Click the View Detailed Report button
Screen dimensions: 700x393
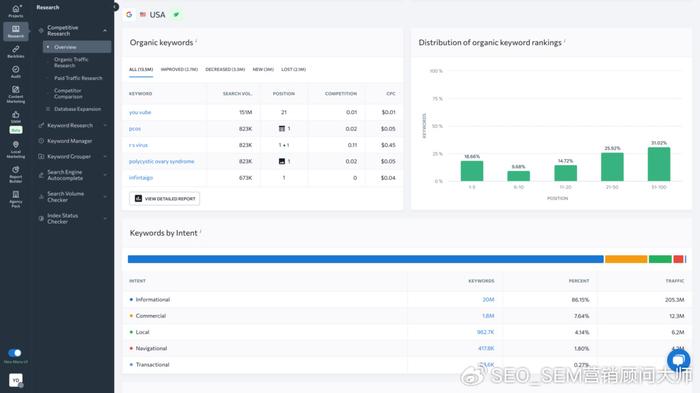click(x=165, y=199)
